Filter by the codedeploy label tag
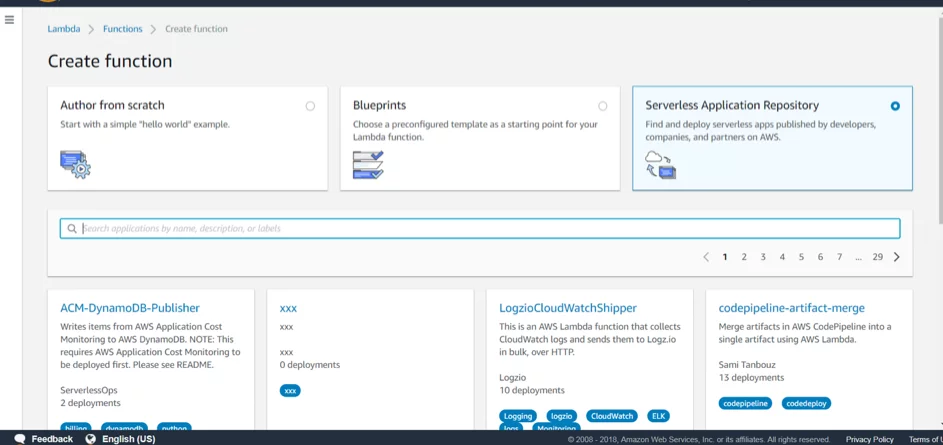 (x=806, y=403)
